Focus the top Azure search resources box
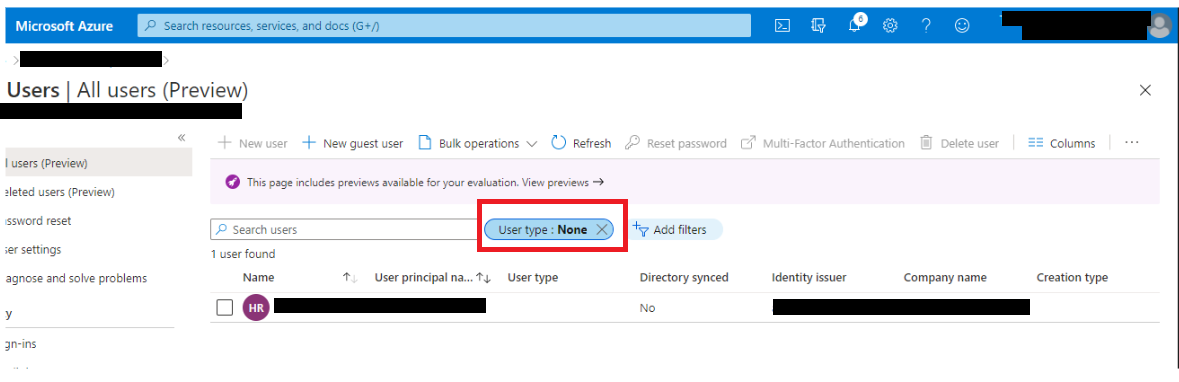Viewport: 1179px width, 382px height. point(444,26)
